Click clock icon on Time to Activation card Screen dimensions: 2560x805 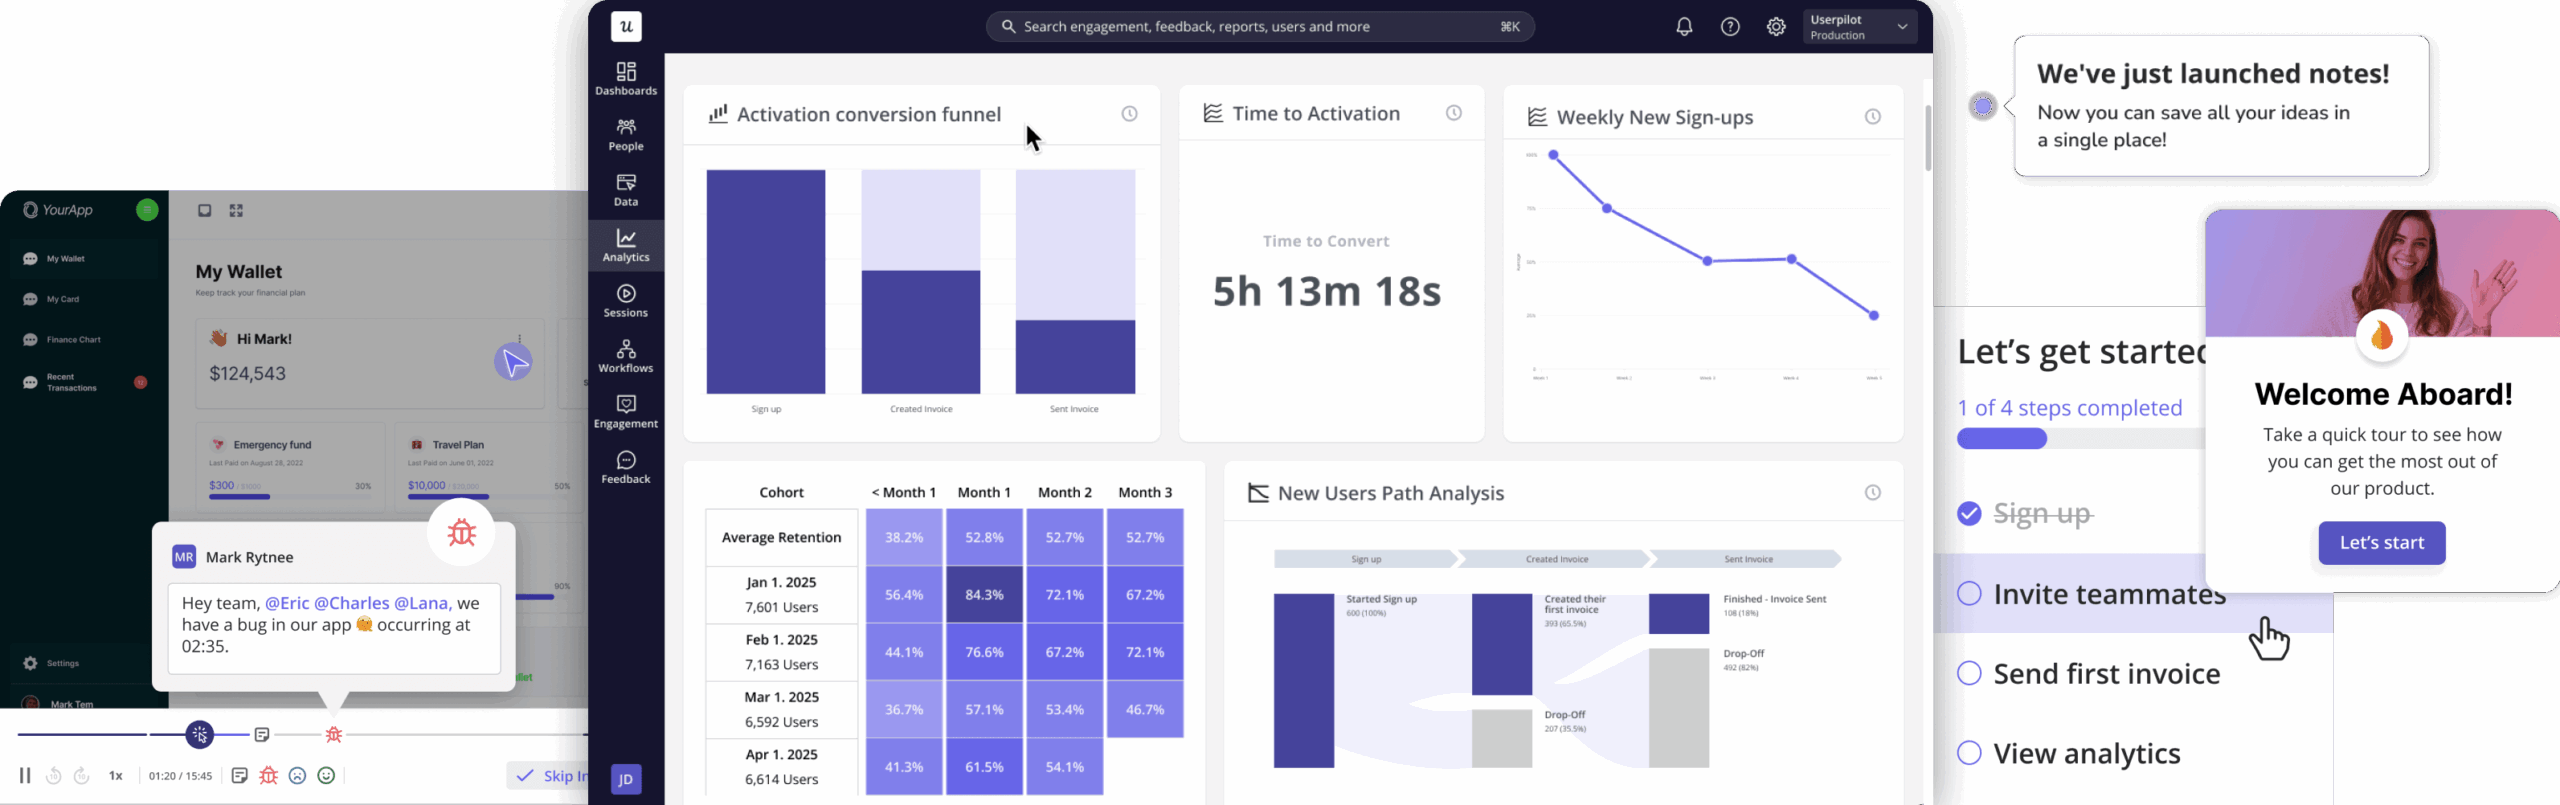1454,113
